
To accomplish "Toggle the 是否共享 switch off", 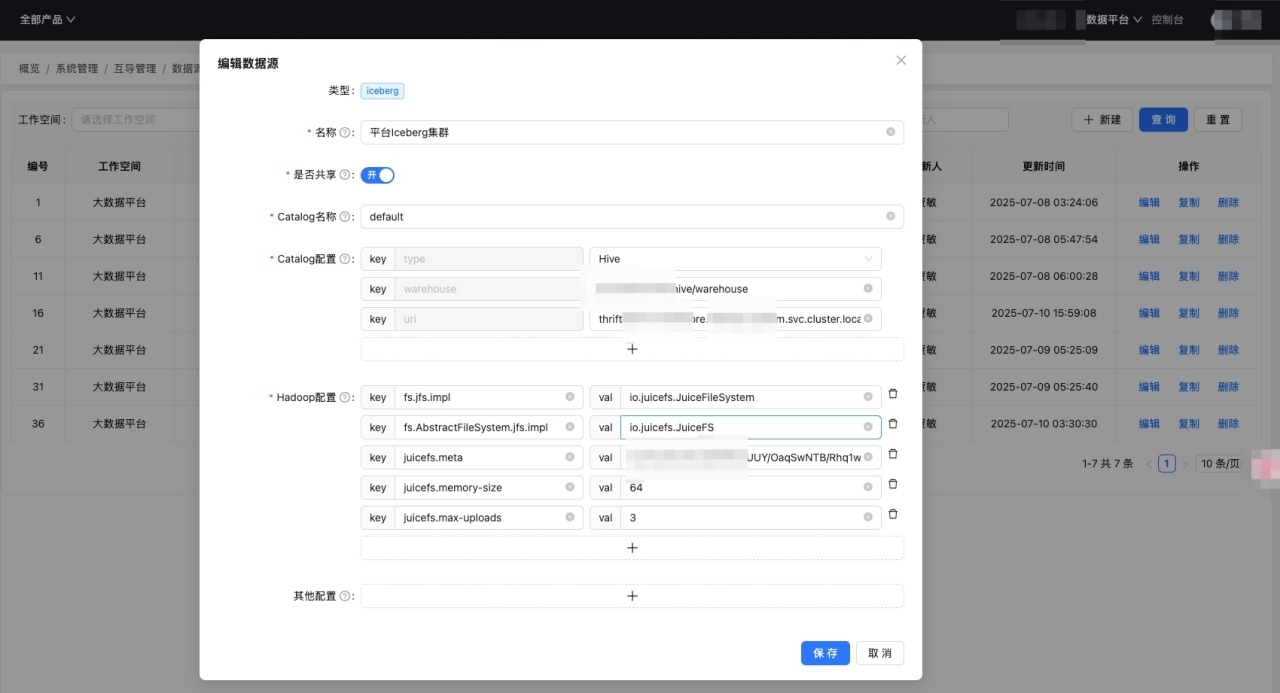I will point(378,175).
